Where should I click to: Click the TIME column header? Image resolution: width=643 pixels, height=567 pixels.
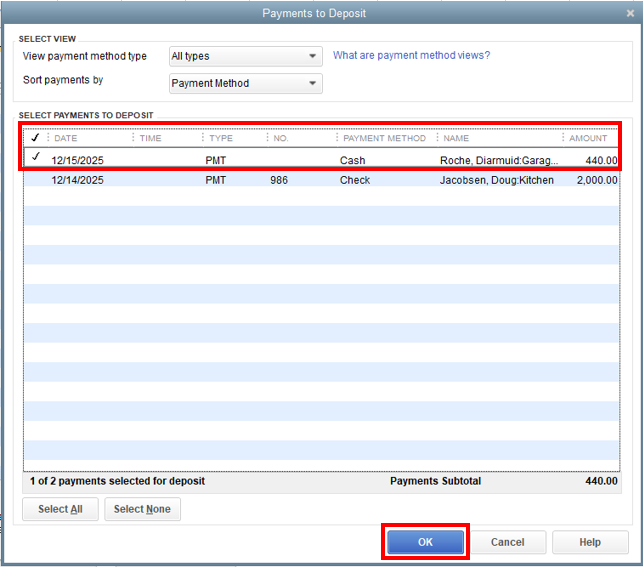point(150,138)
